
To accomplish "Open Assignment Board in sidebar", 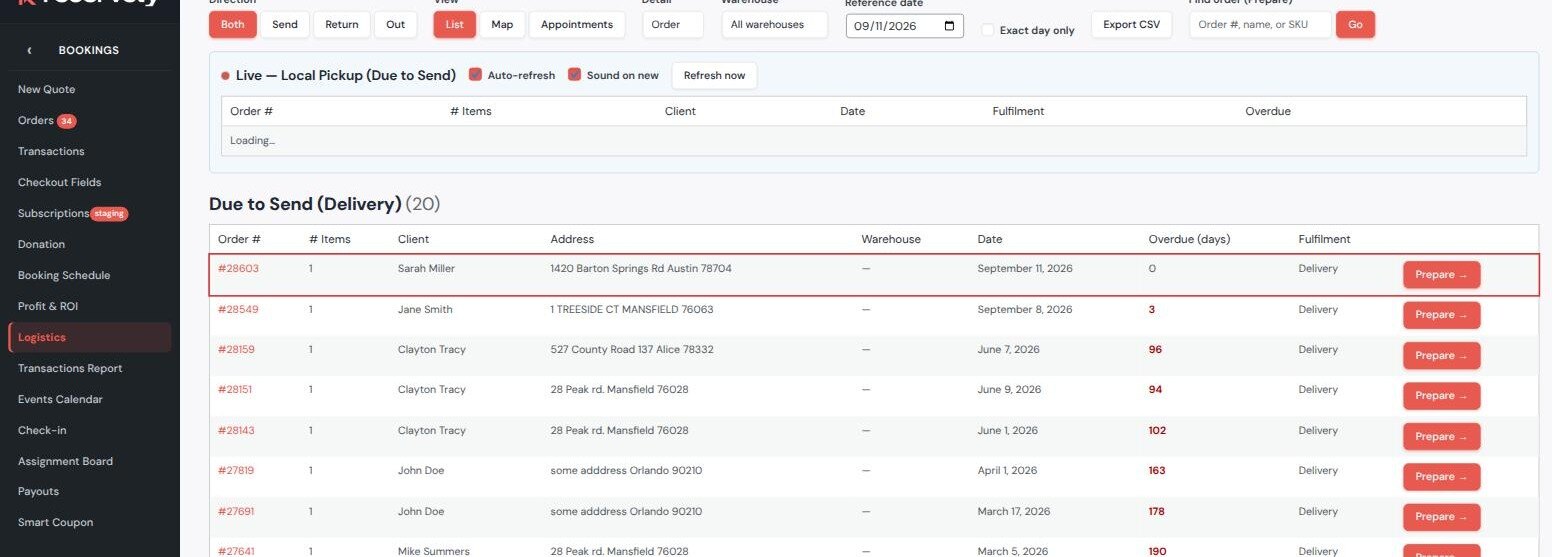I will coord(65,461).
